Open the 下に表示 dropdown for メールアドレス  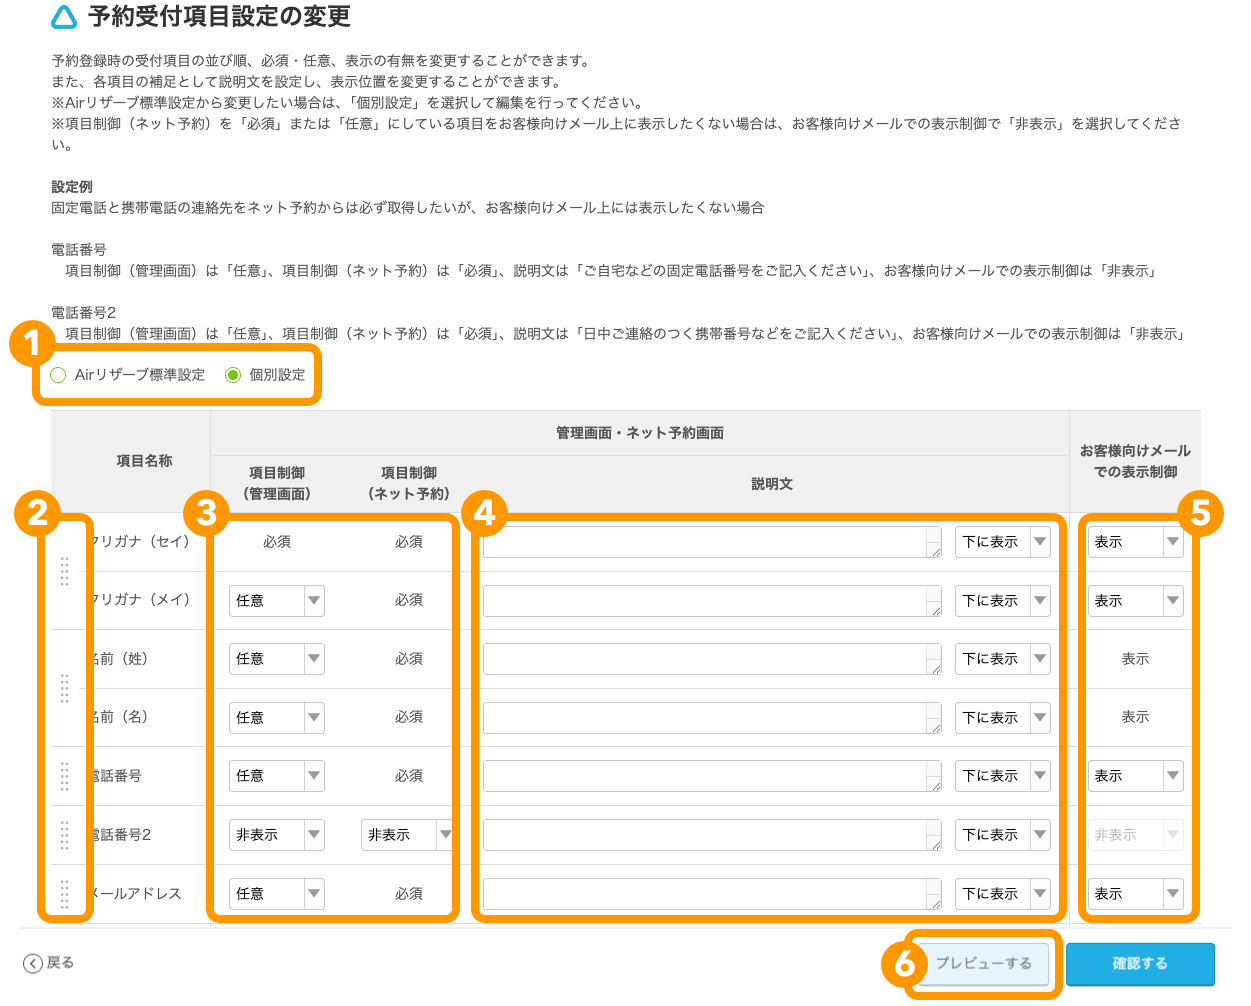click(1002, 893)
